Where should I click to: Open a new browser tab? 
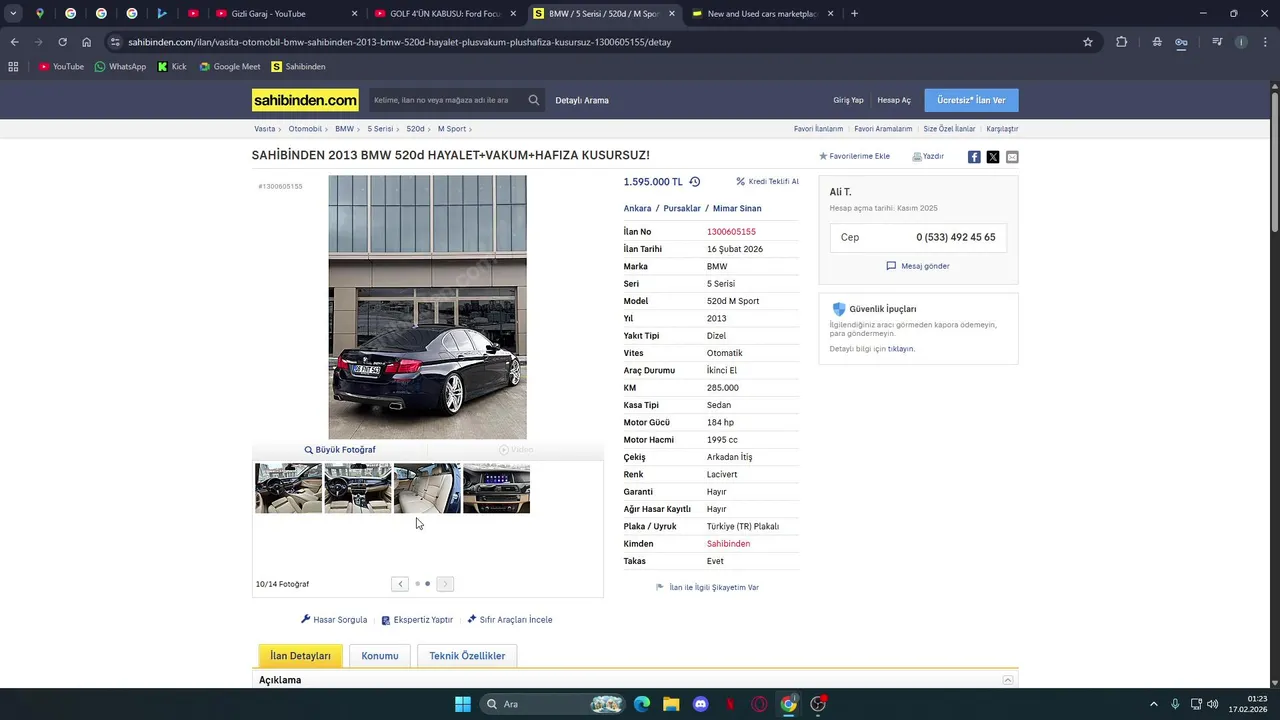(x=854, y=14)
